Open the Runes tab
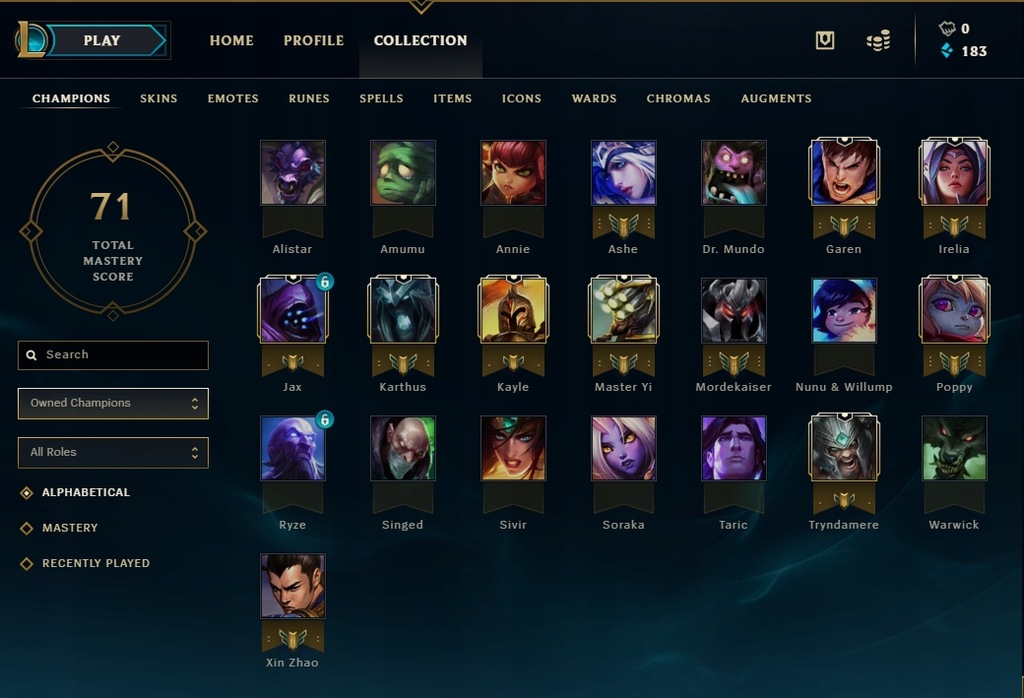The width and height of the screenshot is (1024, 698). pos(309,99)
